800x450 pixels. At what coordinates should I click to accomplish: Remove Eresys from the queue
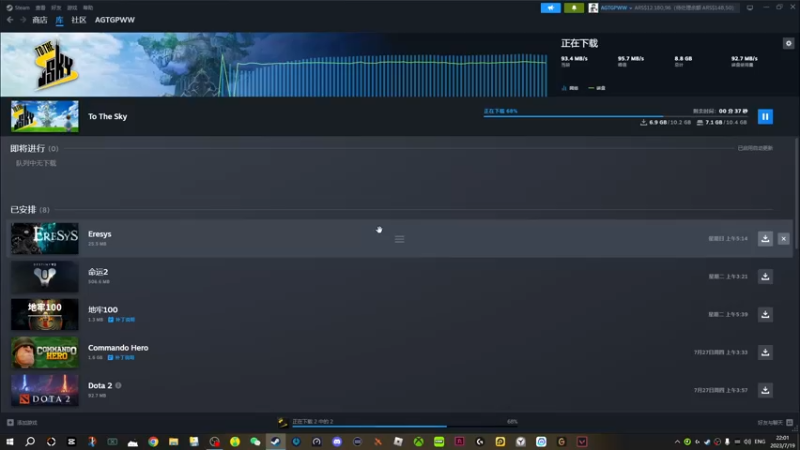pyautogui.click(x=784, y=238)
